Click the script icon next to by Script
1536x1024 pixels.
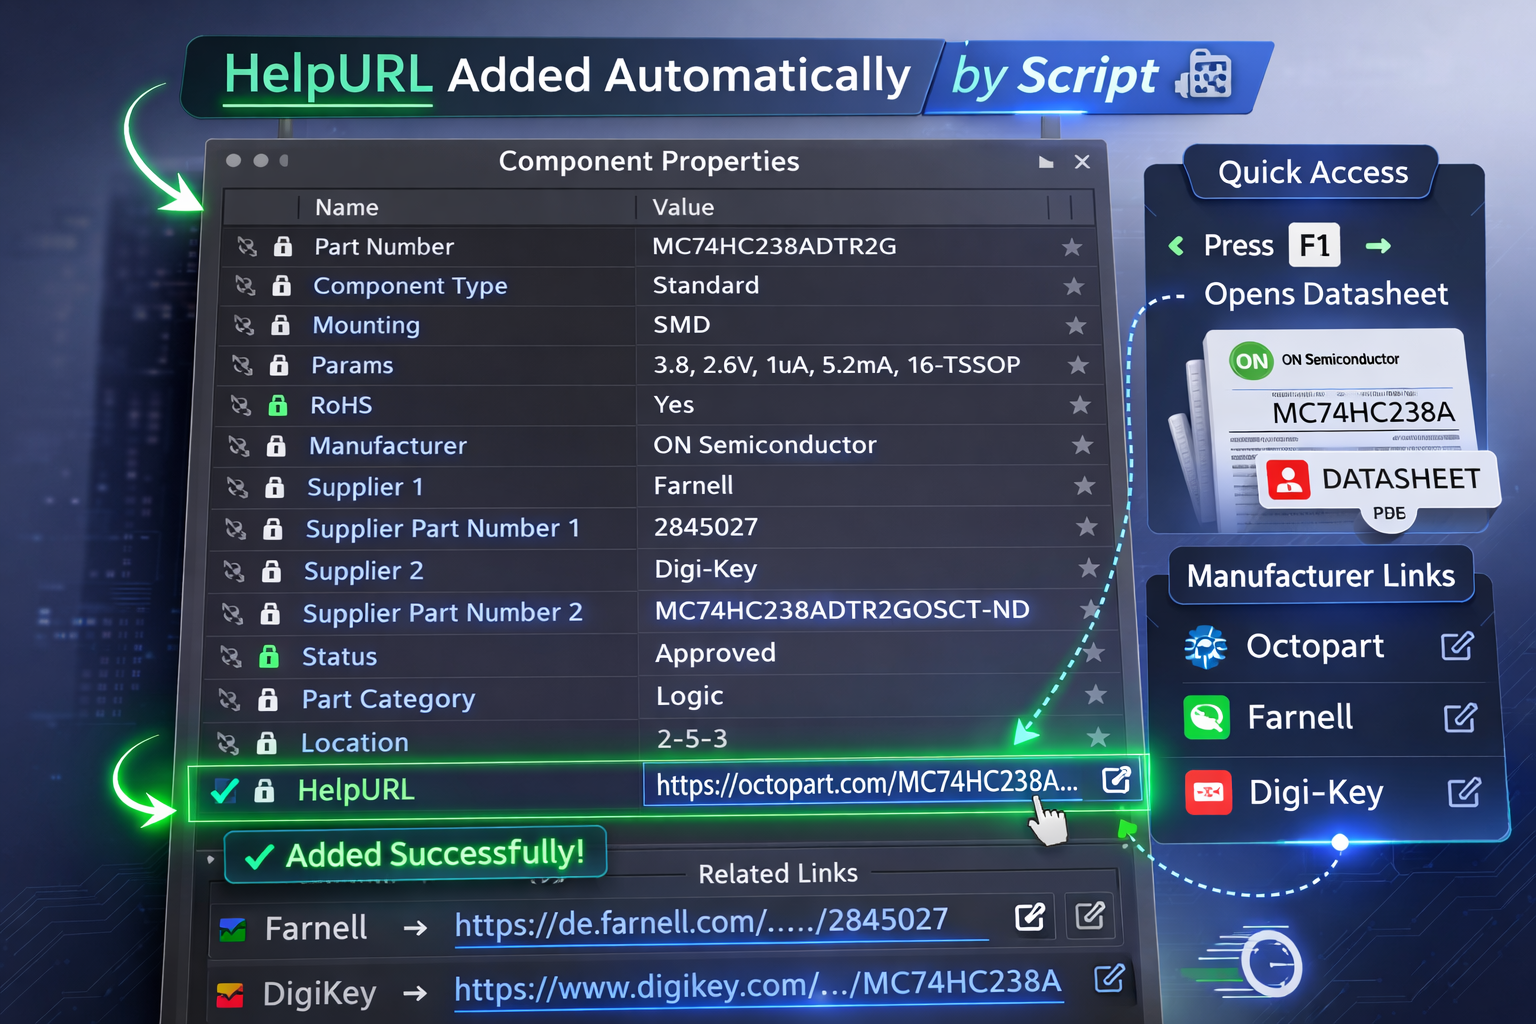tap(1204, 75)
